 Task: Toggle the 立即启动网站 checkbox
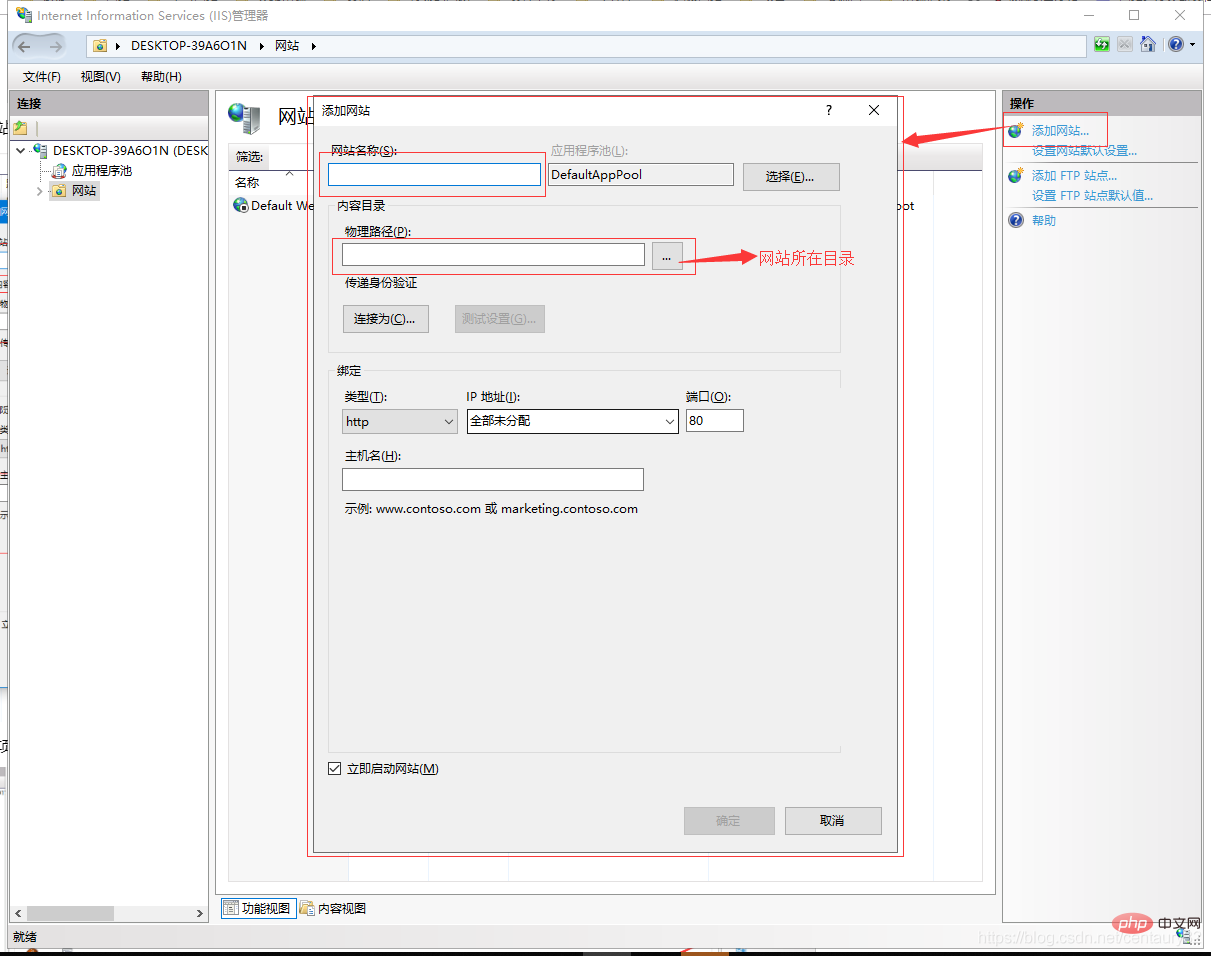[x=335, y=769]
